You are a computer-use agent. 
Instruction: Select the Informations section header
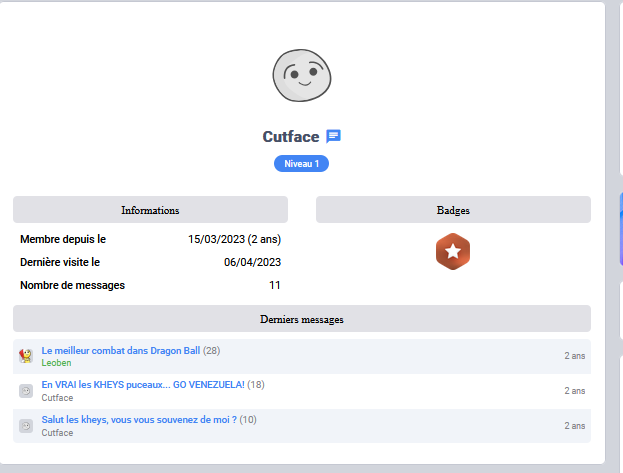click(150, 209)
